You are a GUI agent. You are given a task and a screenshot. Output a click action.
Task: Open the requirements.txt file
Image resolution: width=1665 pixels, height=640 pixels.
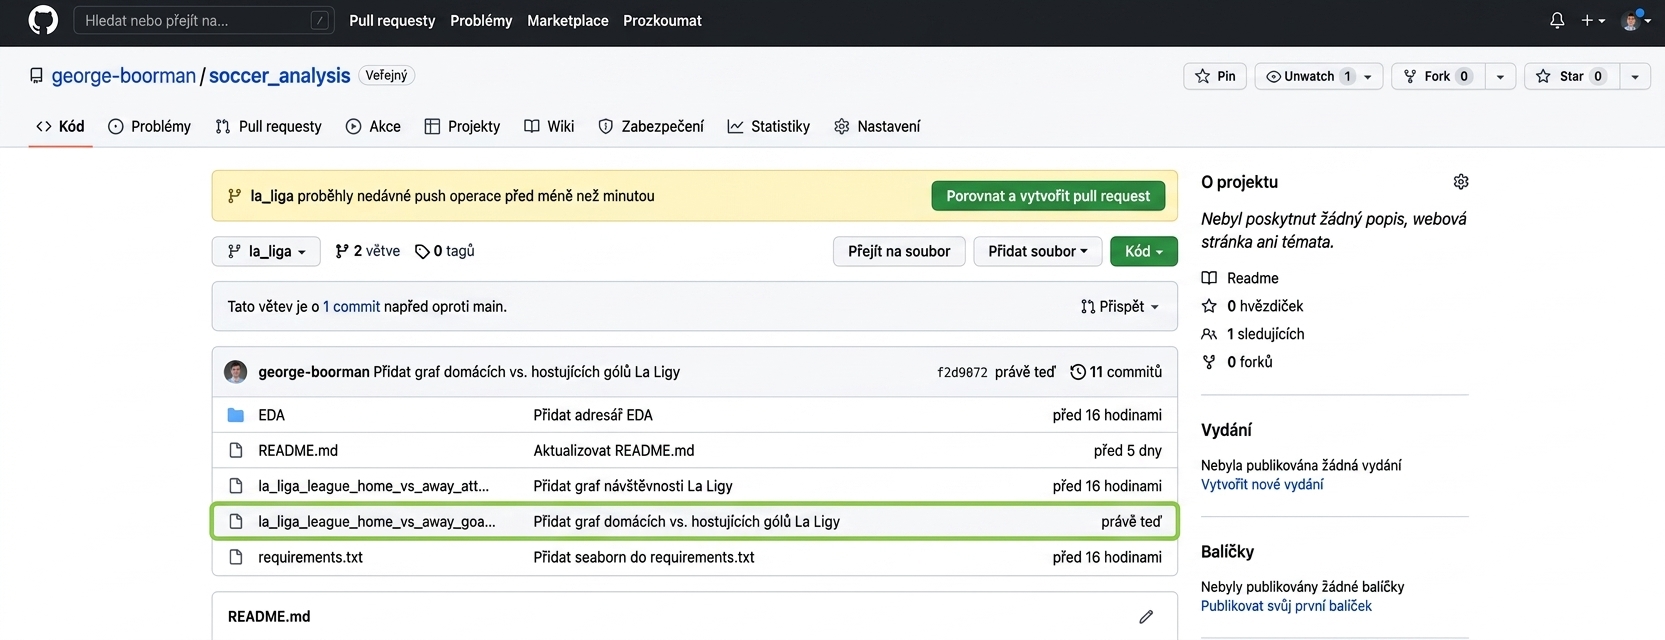(x=310, y=558)
